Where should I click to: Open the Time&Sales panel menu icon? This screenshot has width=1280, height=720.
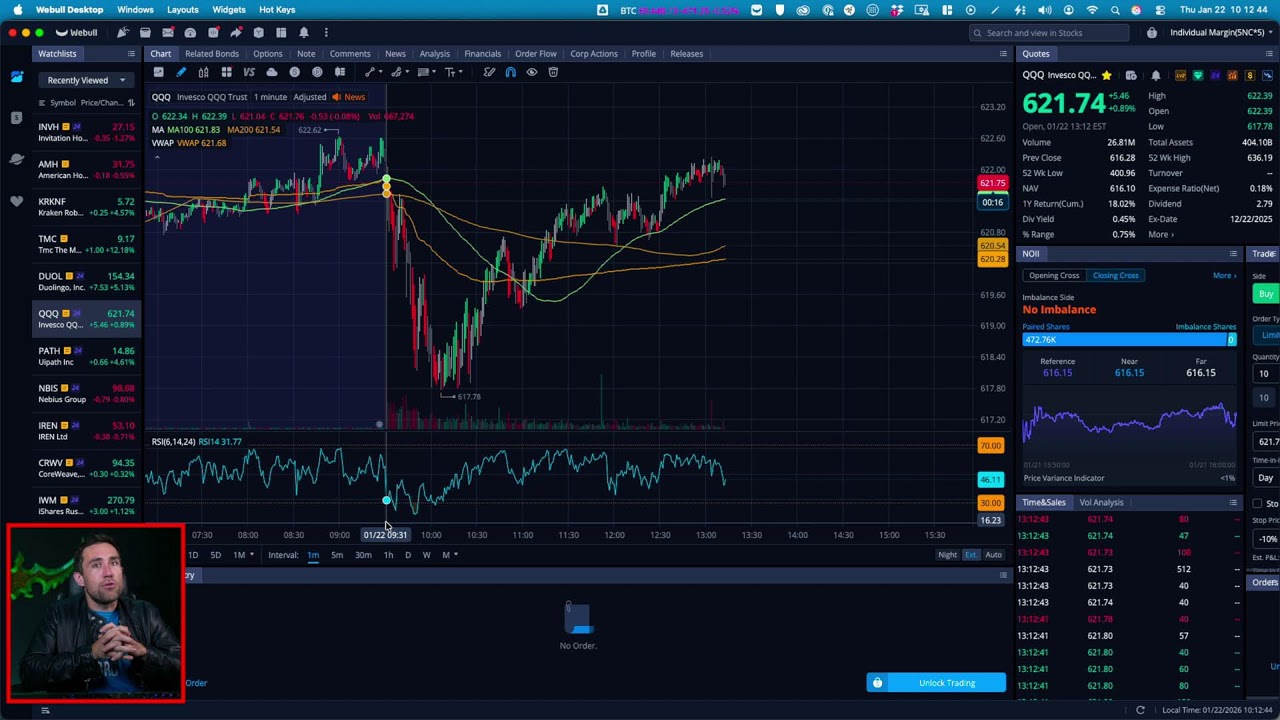1233,503
